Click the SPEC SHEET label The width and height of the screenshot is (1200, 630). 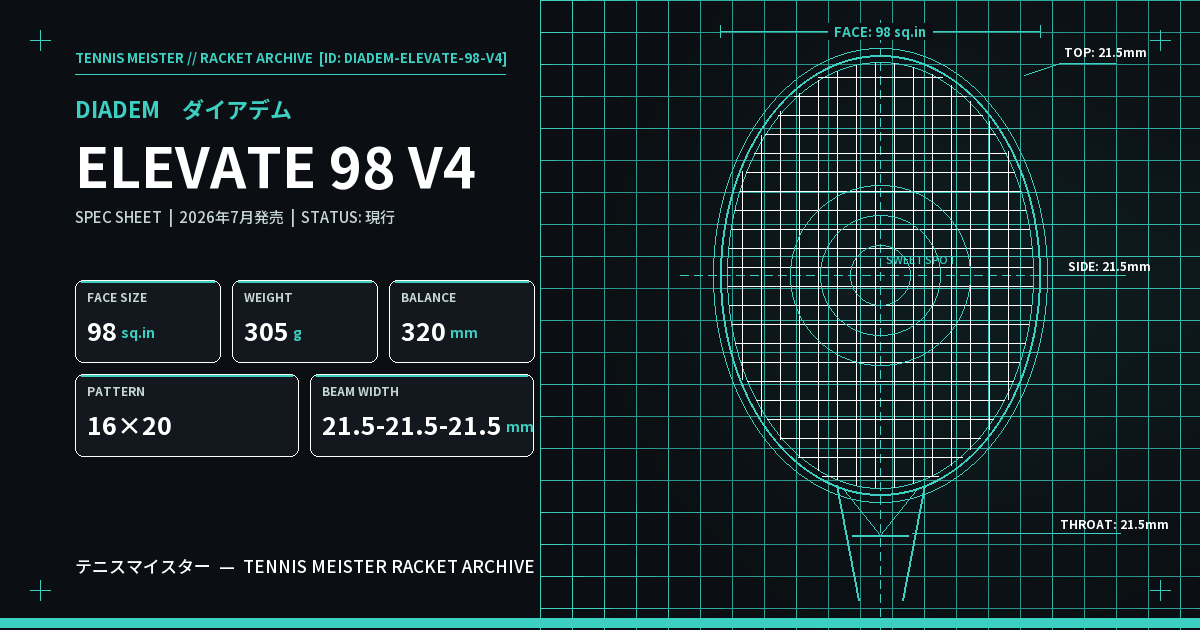tap(118, 217)
